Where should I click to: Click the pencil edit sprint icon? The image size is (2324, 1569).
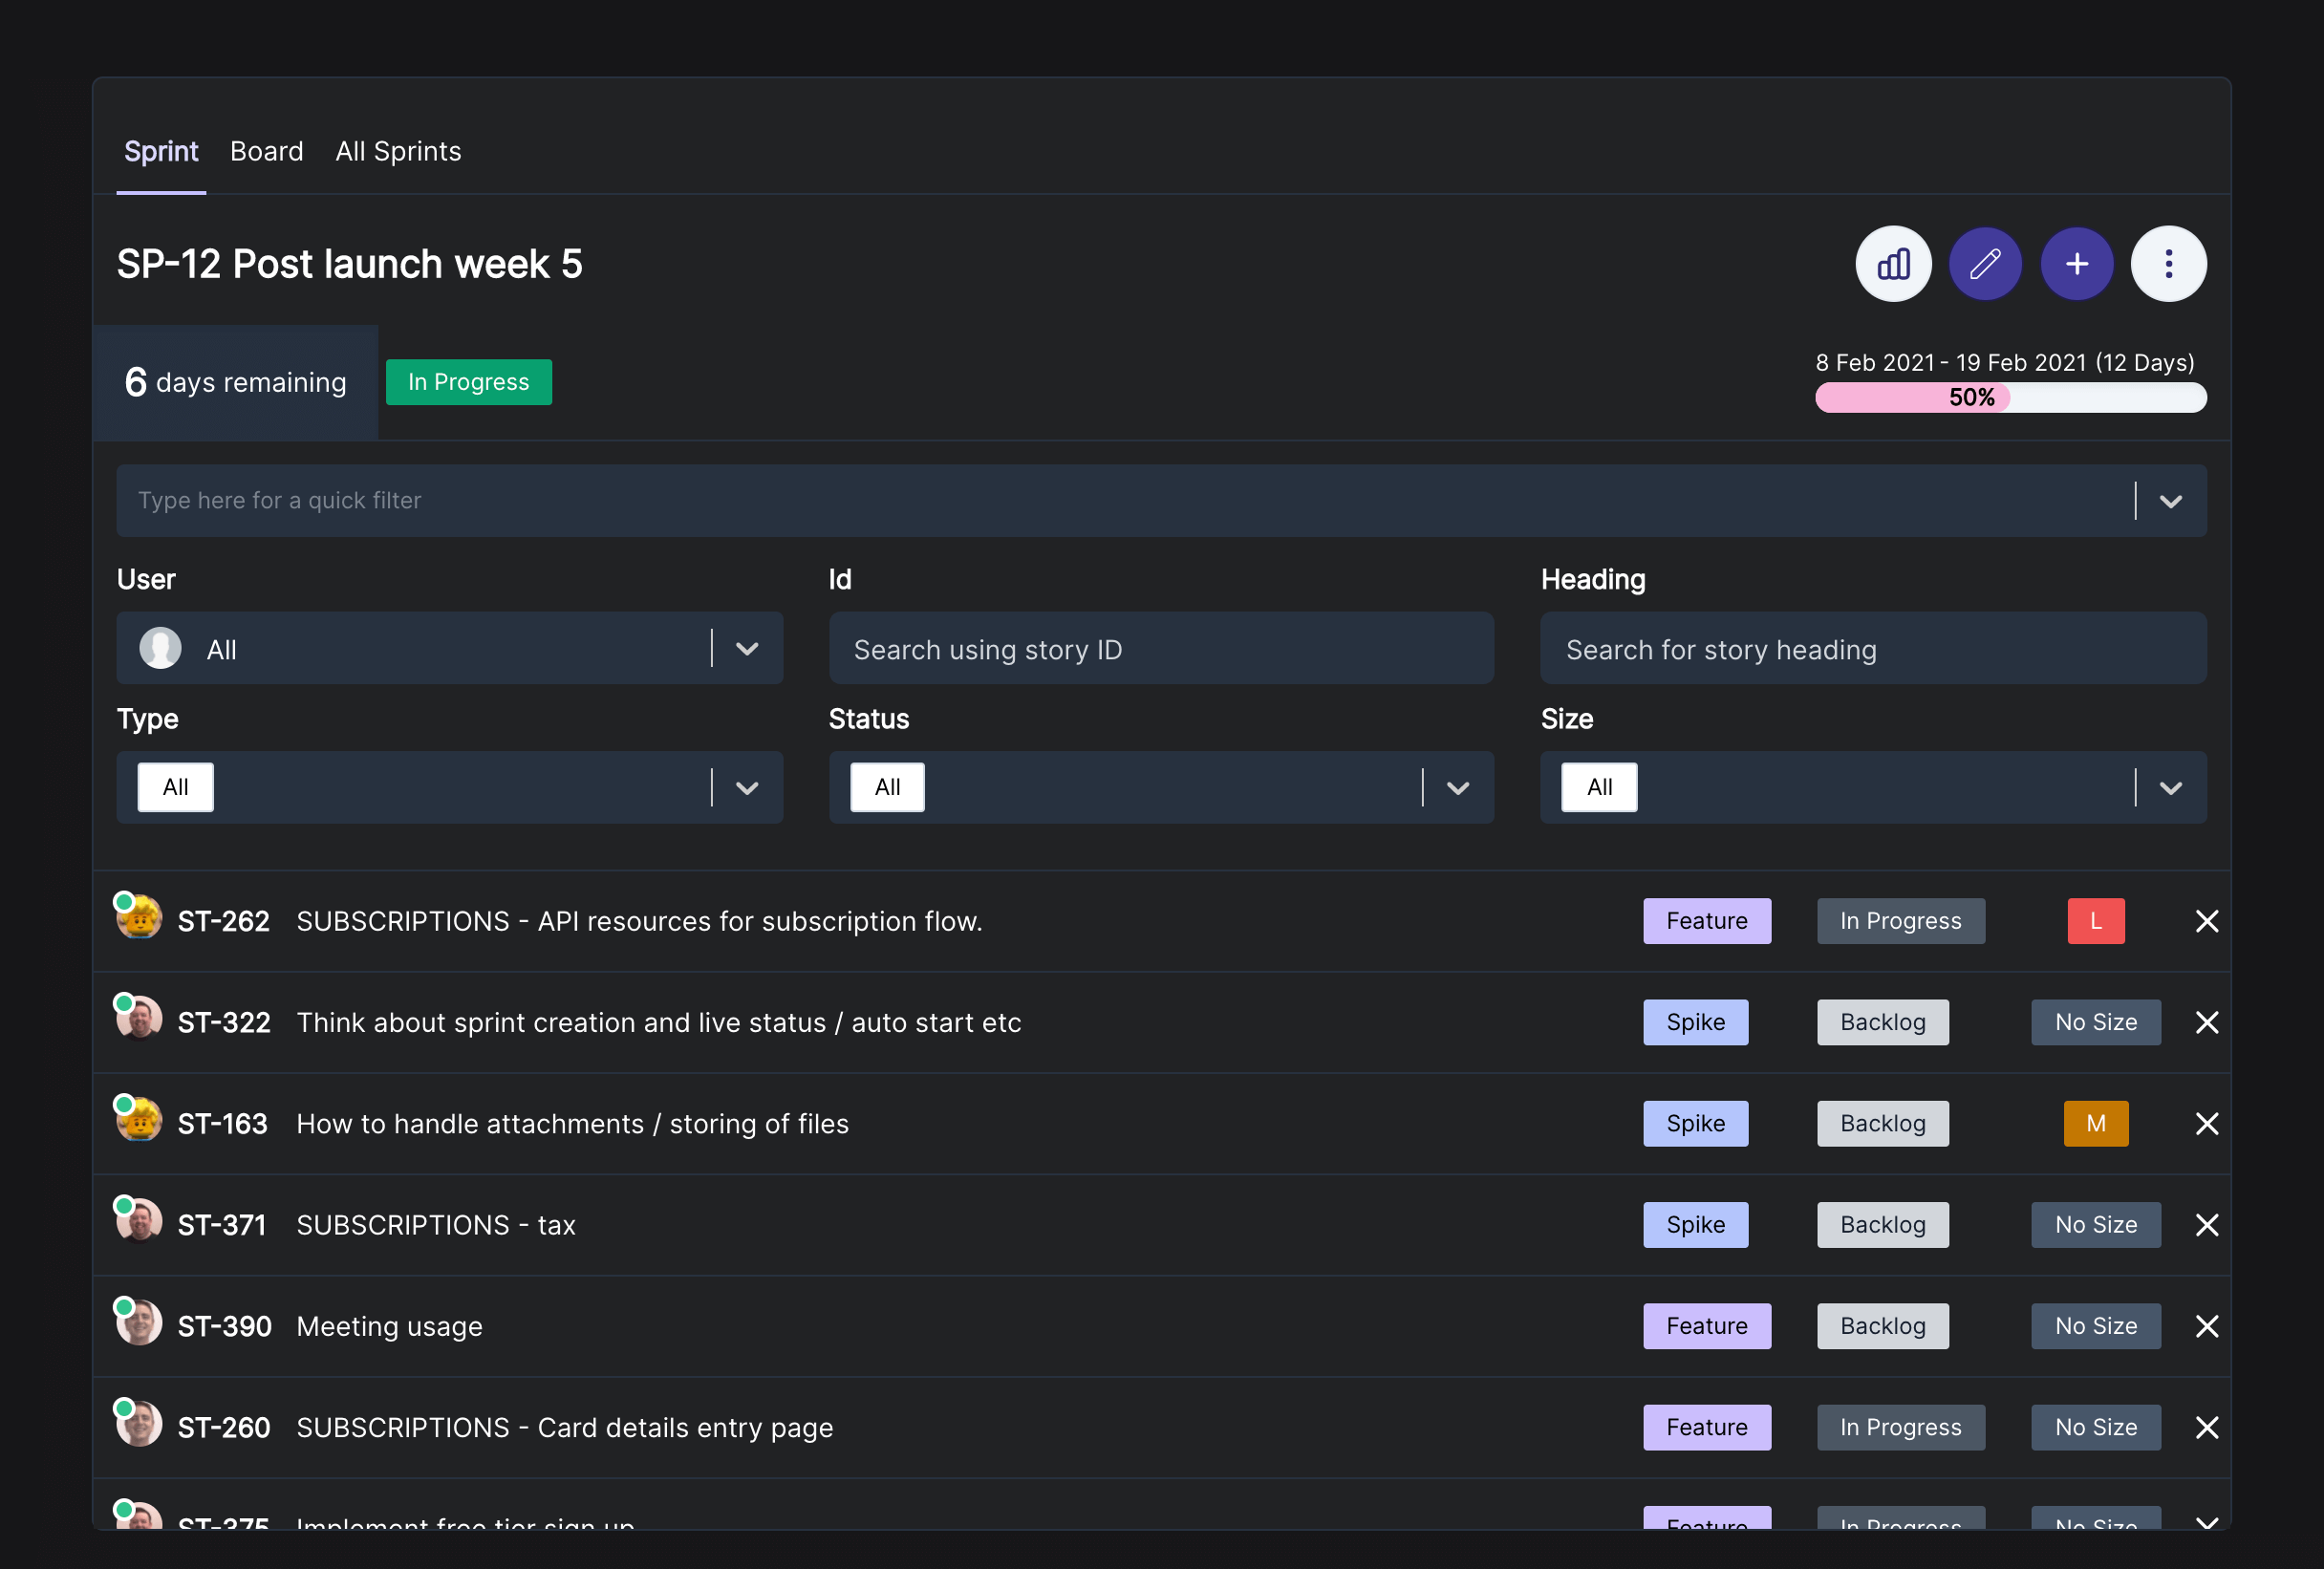[x=1985, y=264]
